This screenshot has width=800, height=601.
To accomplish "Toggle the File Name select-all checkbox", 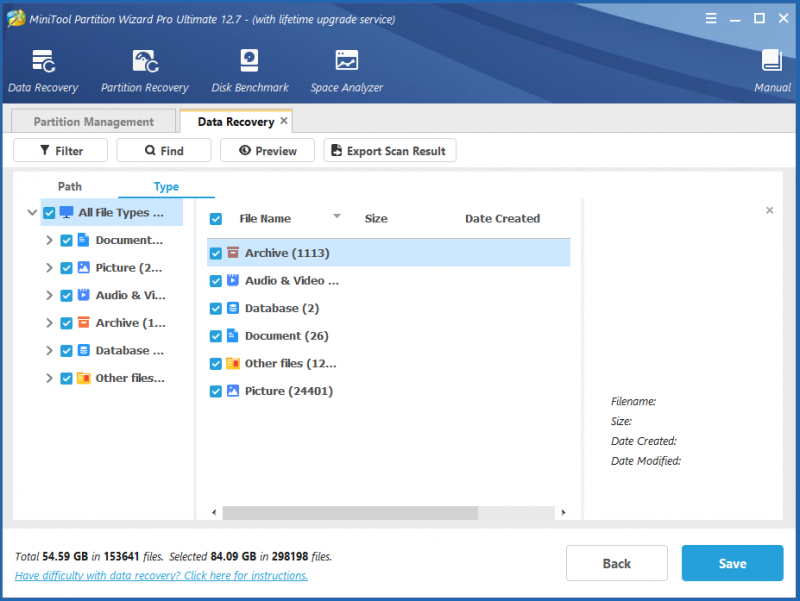I will tap(216, 219).
